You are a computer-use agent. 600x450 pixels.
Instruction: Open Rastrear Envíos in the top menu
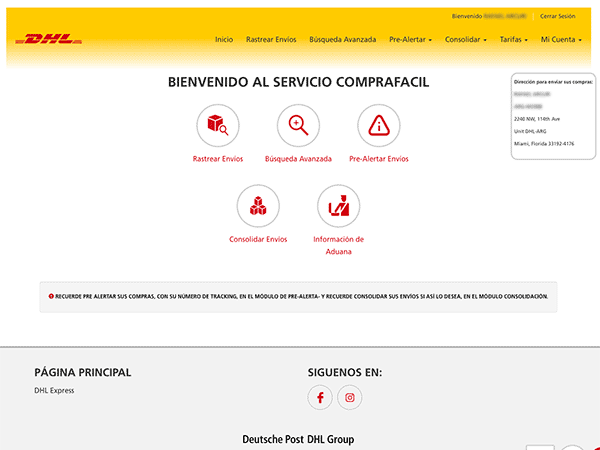(271, 39)
